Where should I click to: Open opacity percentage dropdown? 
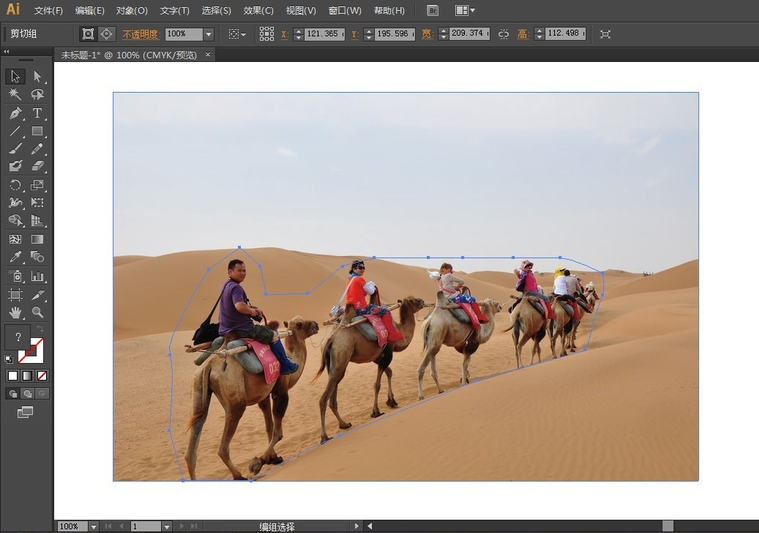point(209,34)
